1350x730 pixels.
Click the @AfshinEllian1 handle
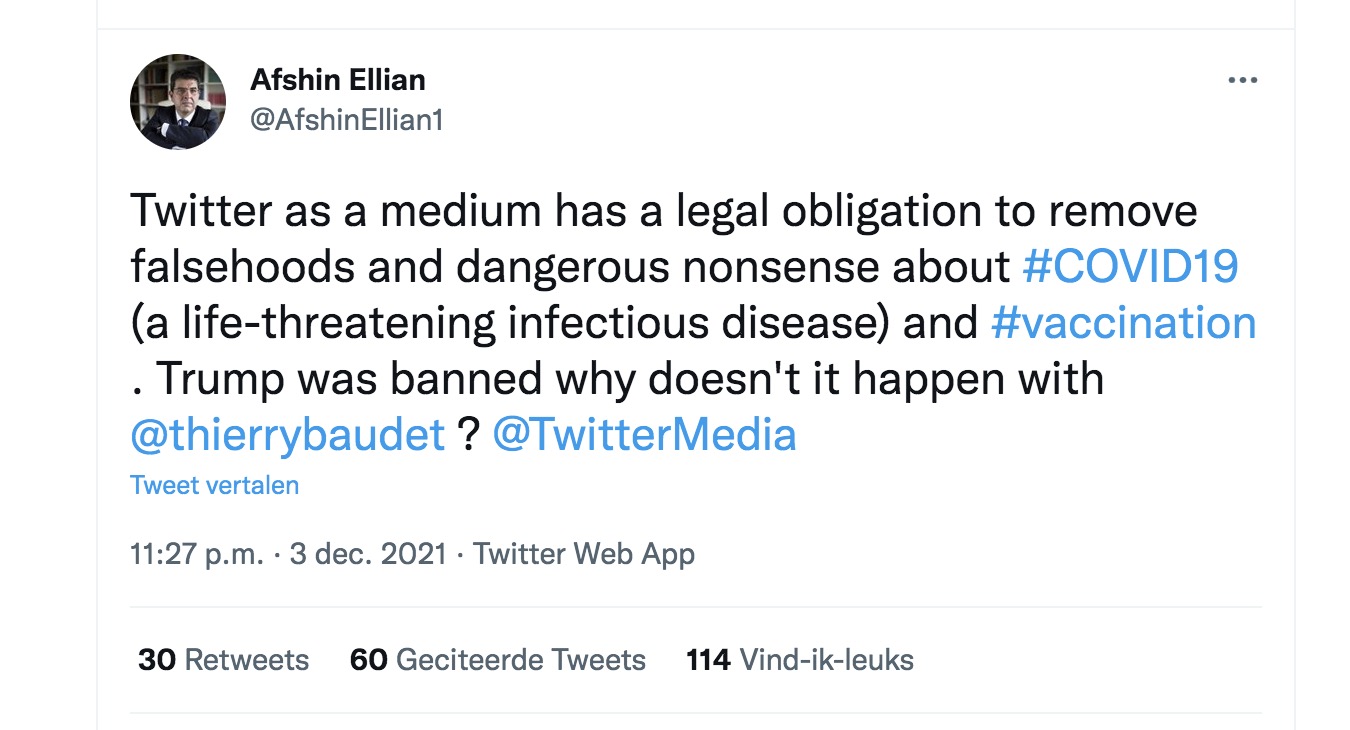pos(346,120)
